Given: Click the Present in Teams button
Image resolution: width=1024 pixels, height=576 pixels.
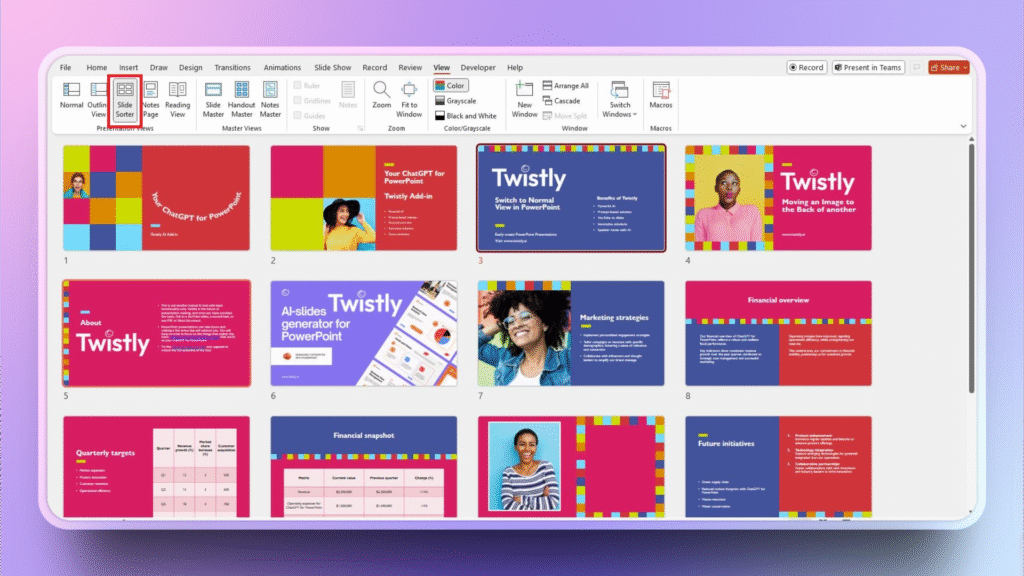Looking at the screenshot, I should 867,67.
